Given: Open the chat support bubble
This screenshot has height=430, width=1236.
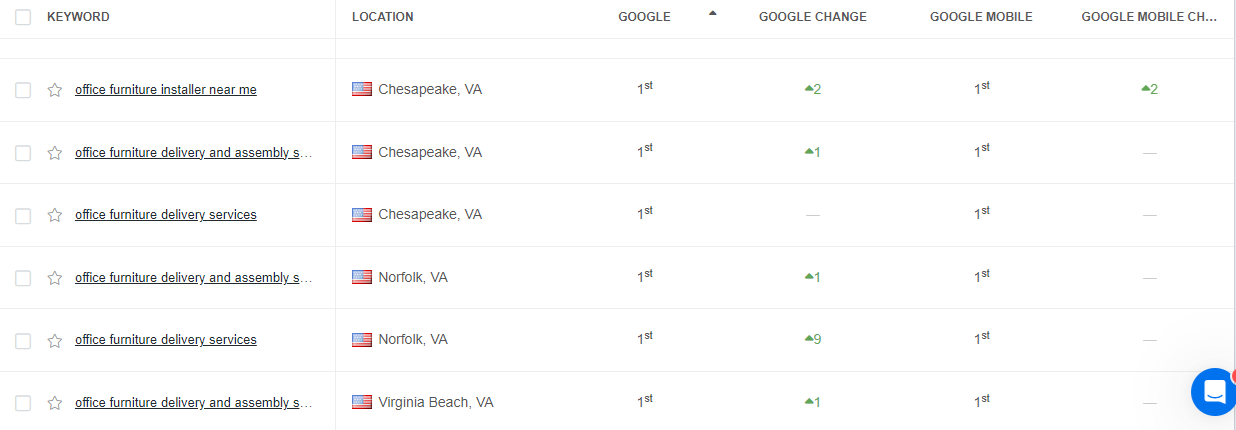Looking at the screenshot, I should [1214, 392].
